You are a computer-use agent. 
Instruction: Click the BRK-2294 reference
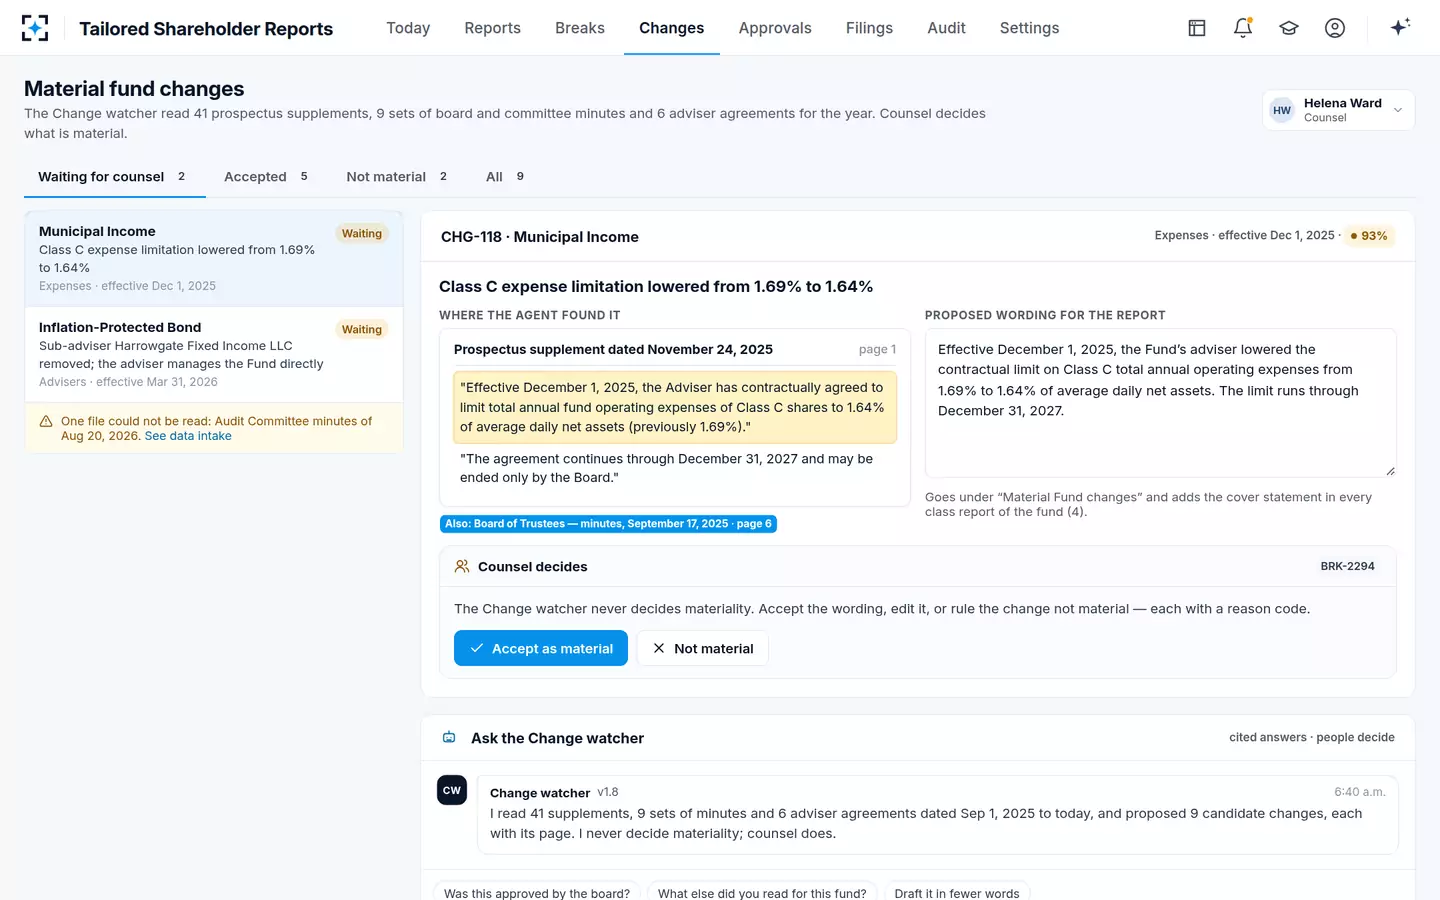point(1347,566)
